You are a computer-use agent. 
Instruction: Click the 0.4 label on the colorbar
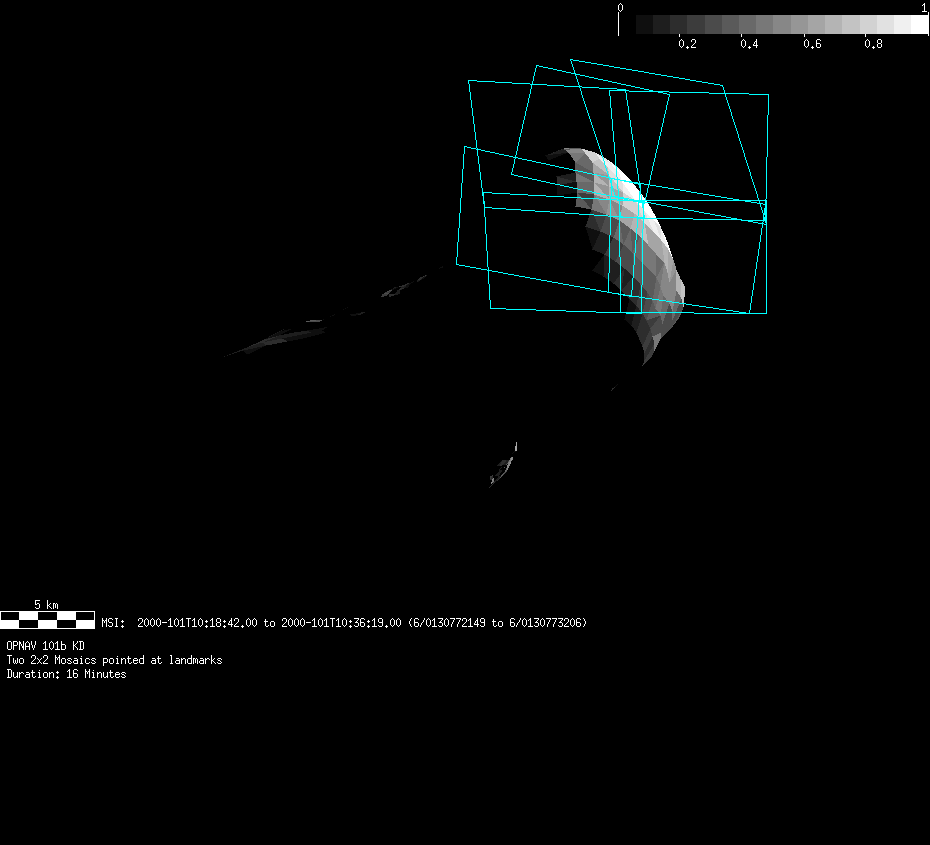click(749, 44)
